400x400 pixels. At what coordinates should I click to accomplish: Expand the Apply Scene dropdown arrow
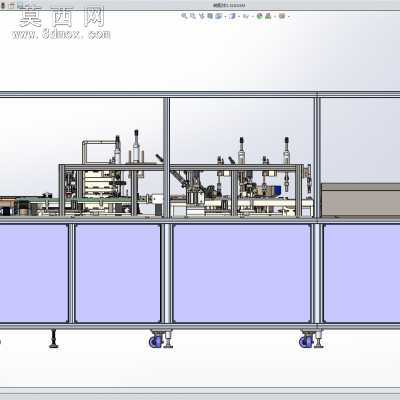coord(275,16)
